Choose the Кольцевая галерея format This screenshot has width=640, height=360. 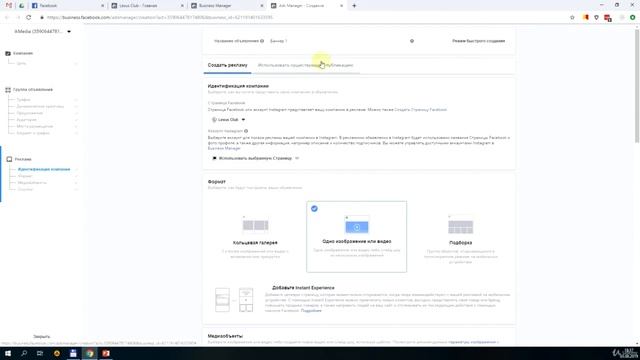point(255,236)
